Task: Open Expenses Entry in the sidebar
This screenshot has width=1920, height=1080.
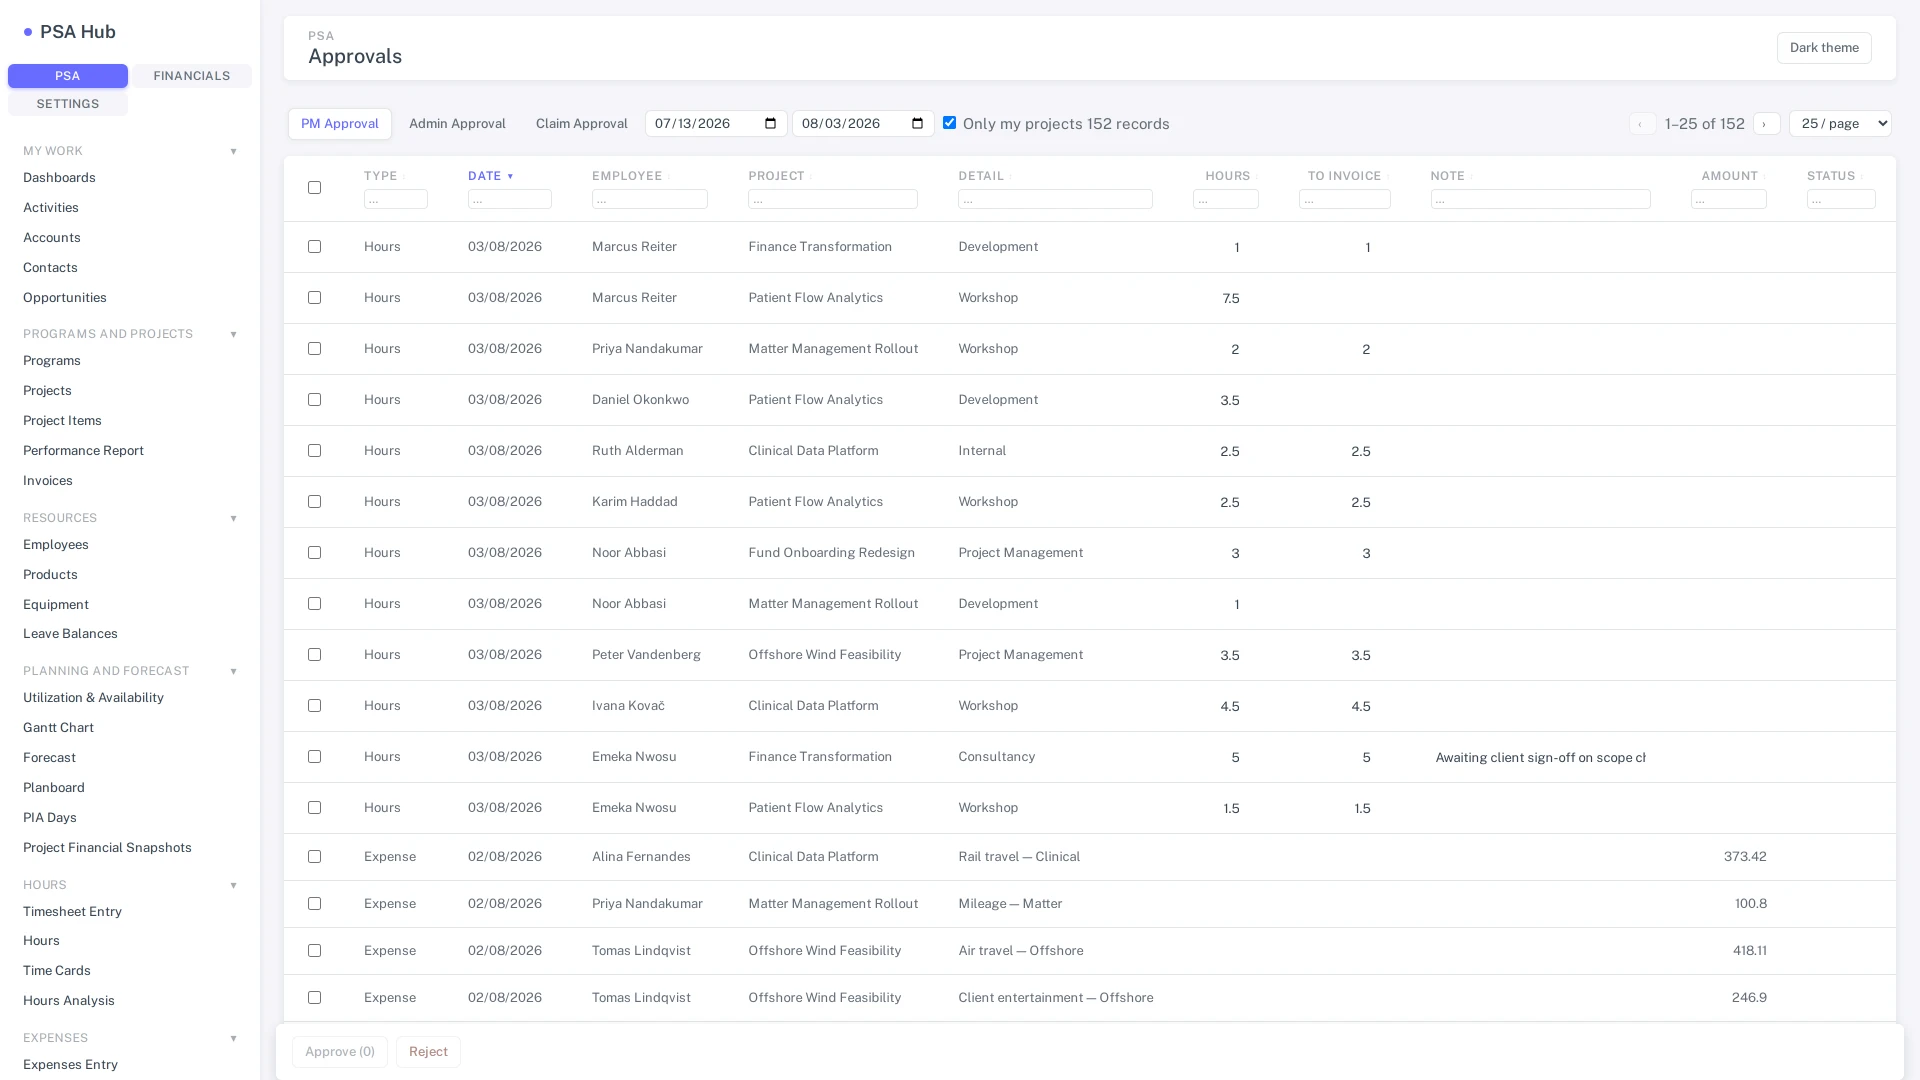Action: pyautogui.click(x=70, y=1065)
